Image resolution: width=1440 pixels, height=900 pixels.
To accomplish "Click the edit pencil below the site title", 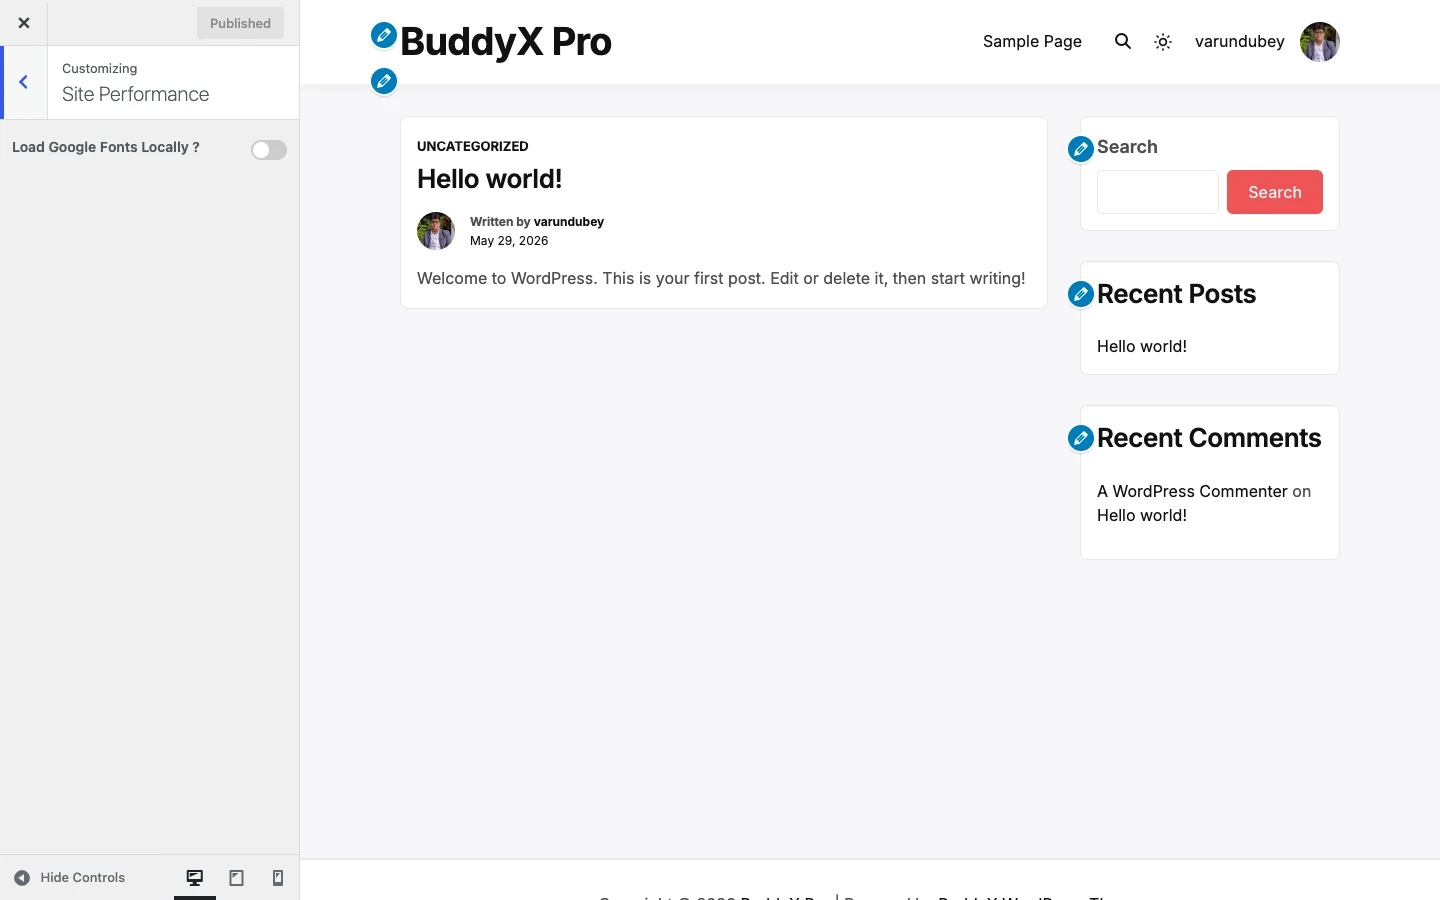I will [x=384, y=81].
